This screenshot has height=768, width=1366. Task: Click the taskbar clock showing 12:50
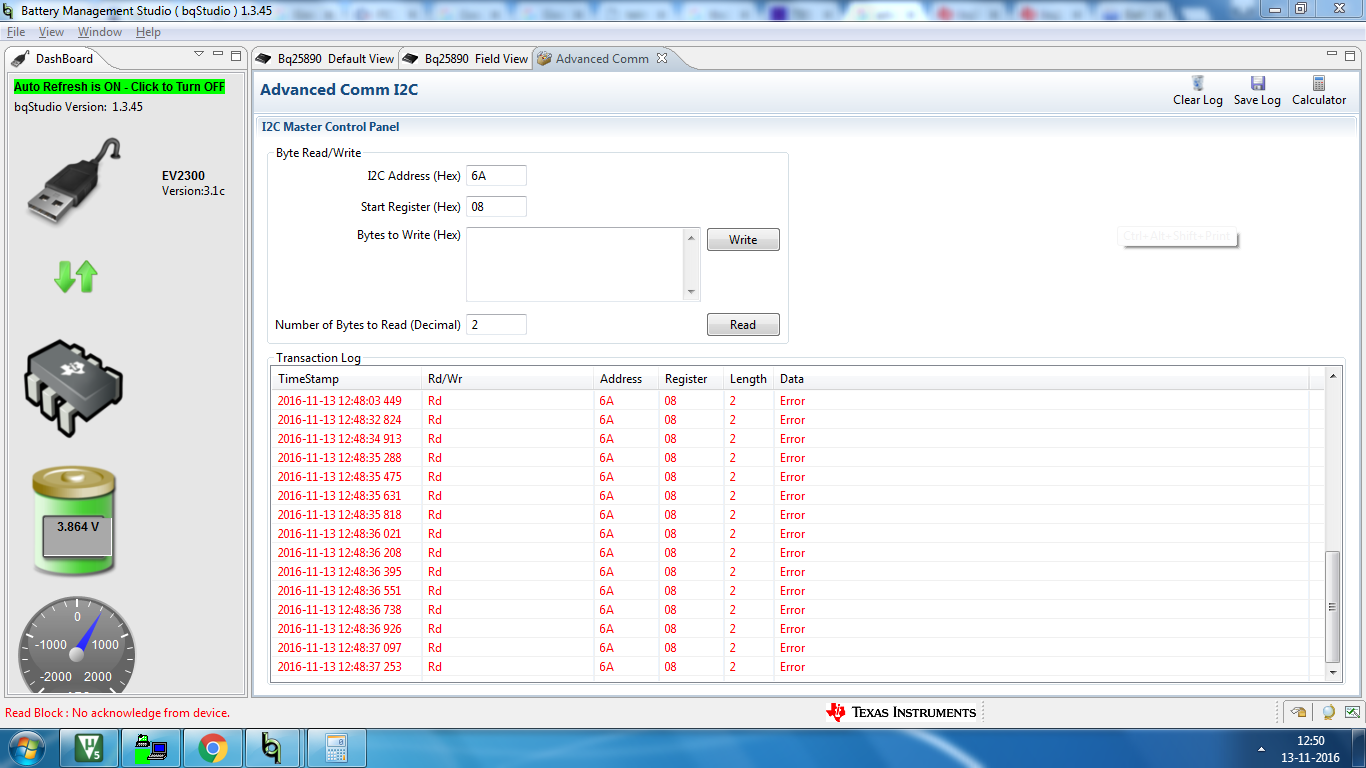coord(1310,741)
